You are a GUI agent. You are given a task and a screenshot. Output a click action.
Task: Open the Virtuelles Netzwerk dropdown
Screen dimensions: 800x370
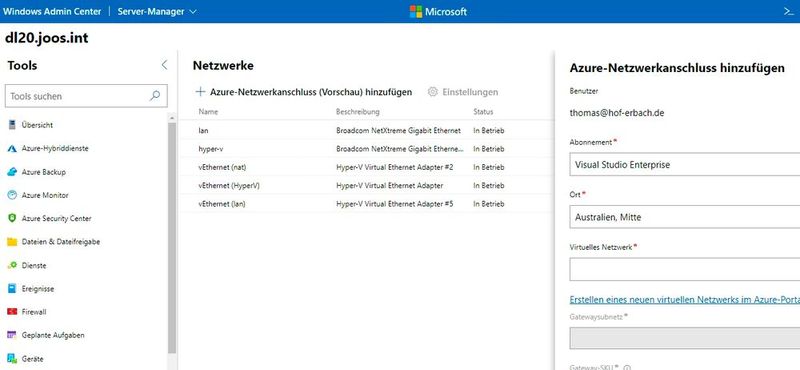click(685, 269)
